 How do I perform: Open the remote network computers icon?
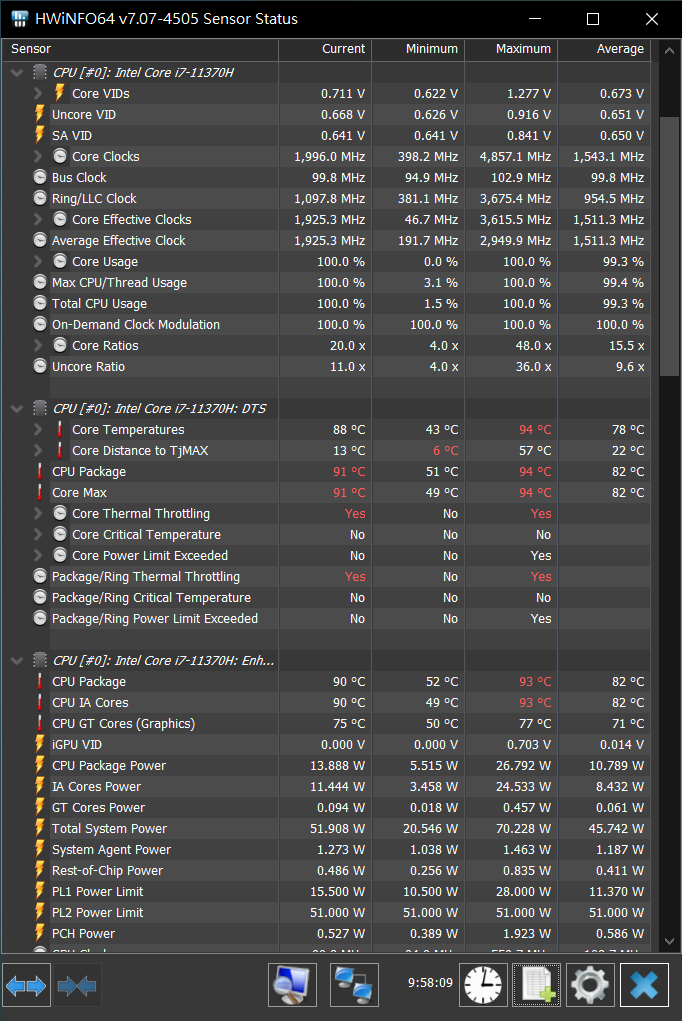pos(354,985)
